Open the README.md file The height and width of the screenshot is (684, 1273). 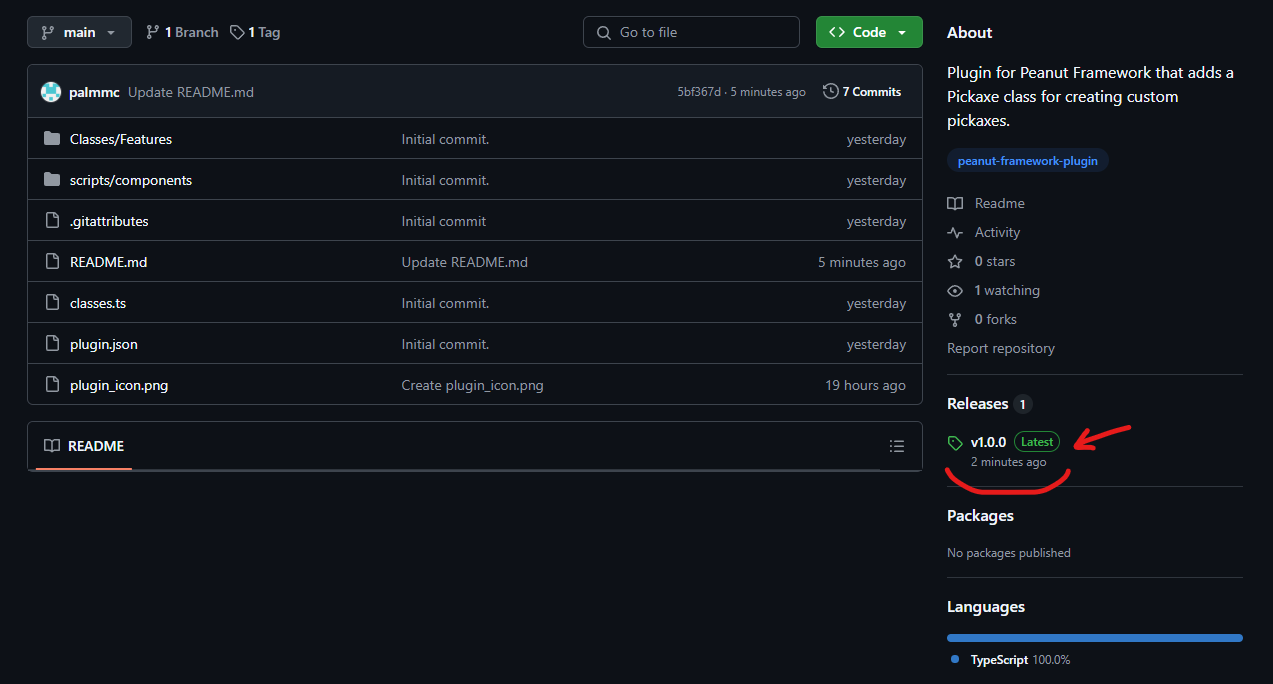[108, 262]
